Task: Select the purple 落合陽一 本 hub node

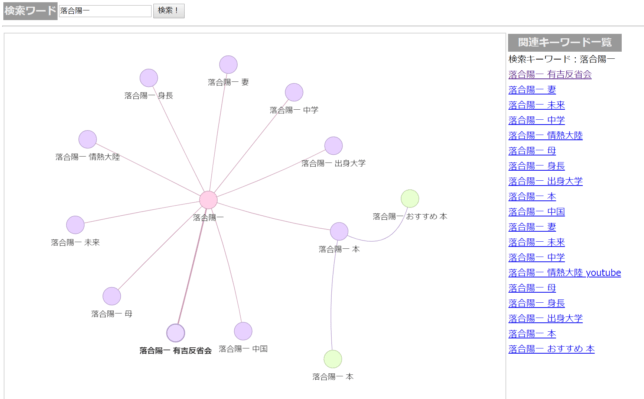Action: point(339,231)
